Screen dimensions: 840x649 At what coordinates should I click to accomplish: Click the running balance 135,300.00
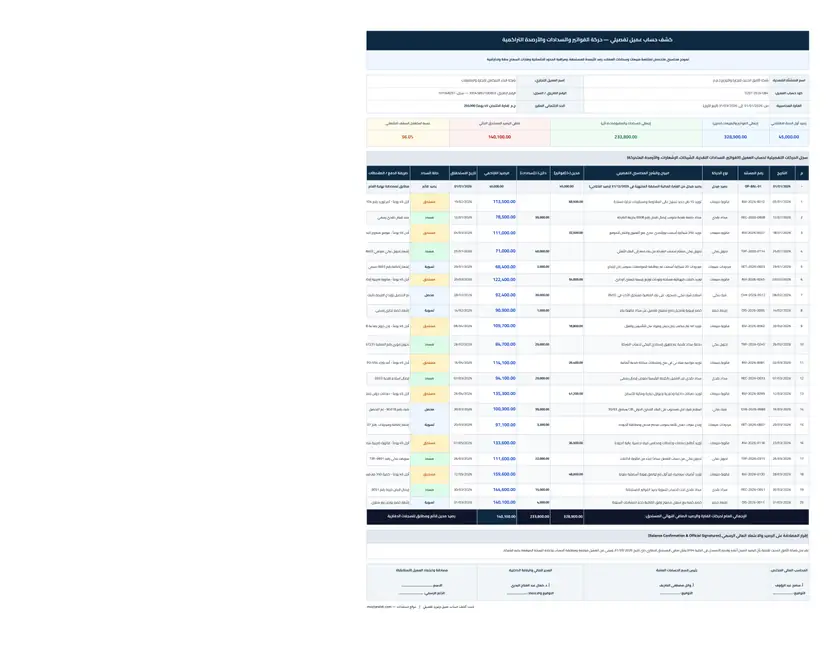(x=504, y=394)
